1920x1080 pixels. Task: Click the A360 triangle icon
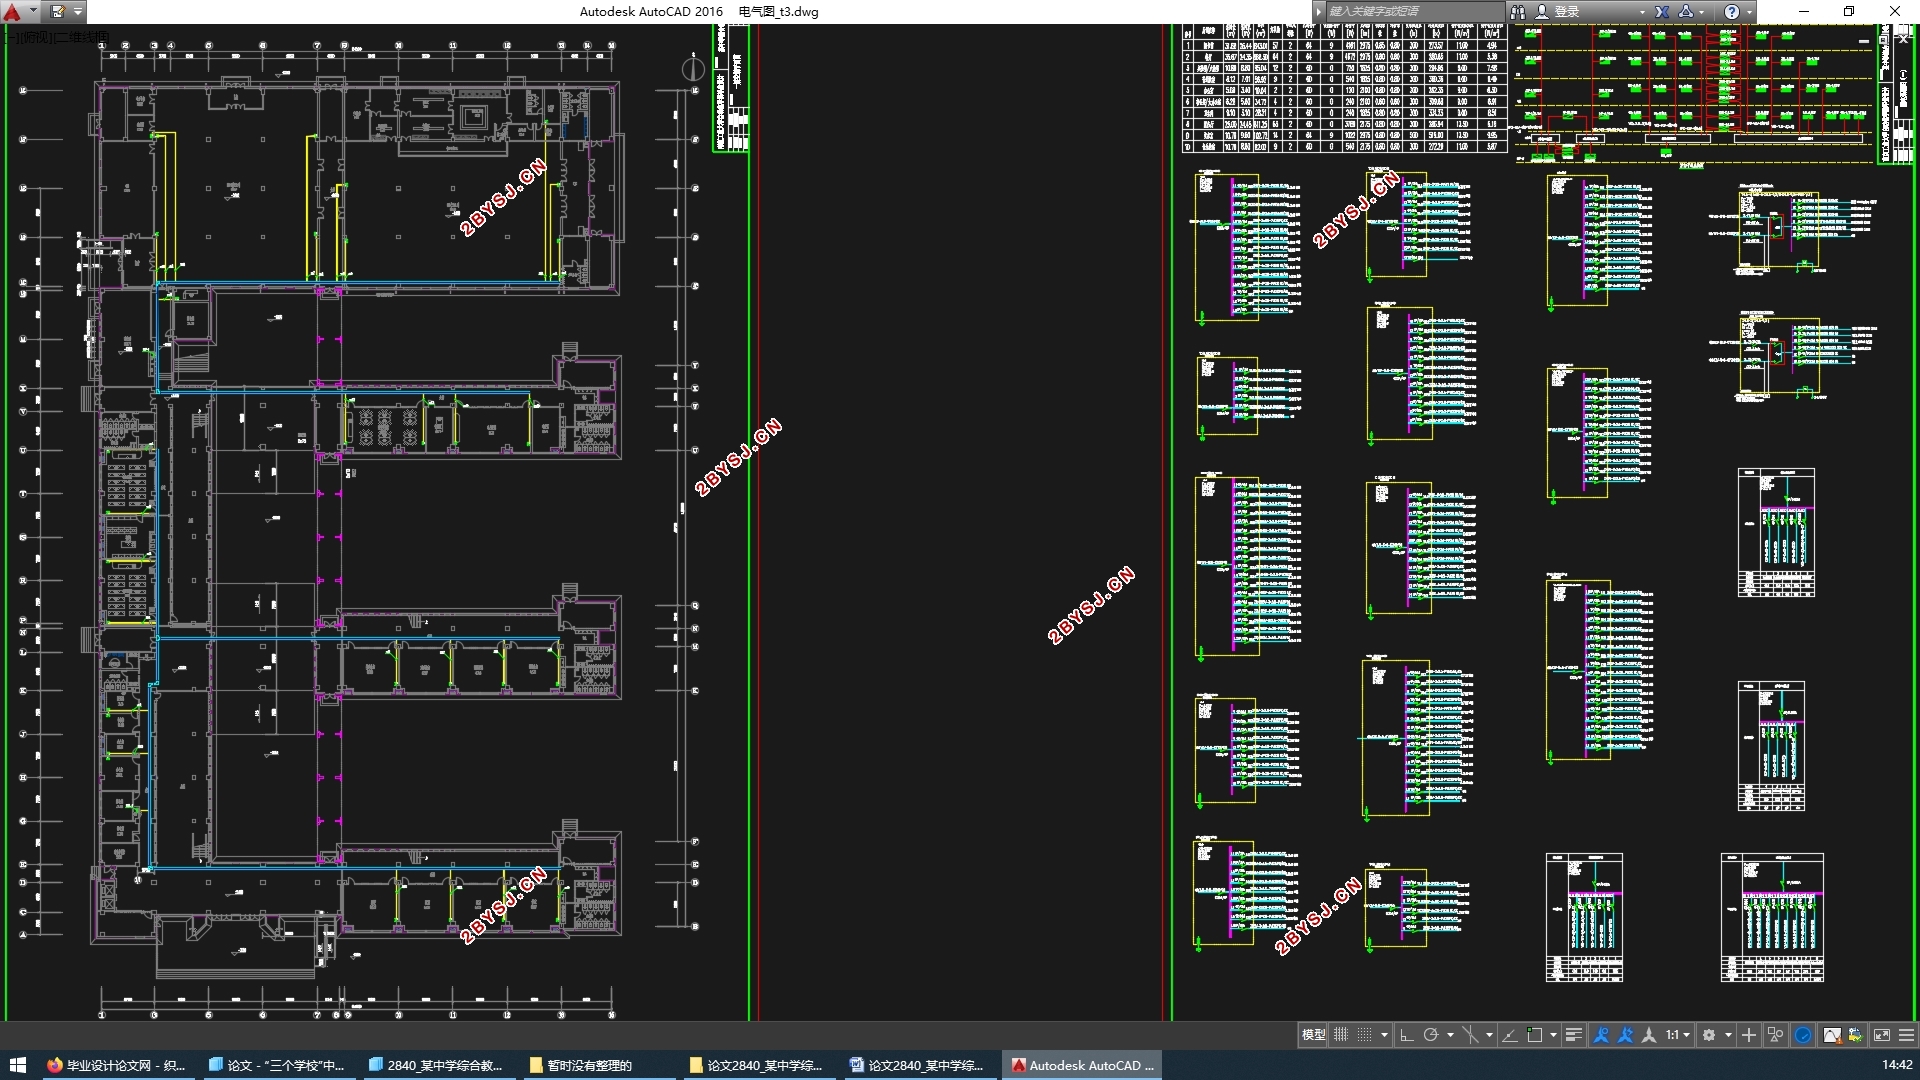coord(1686,12)
